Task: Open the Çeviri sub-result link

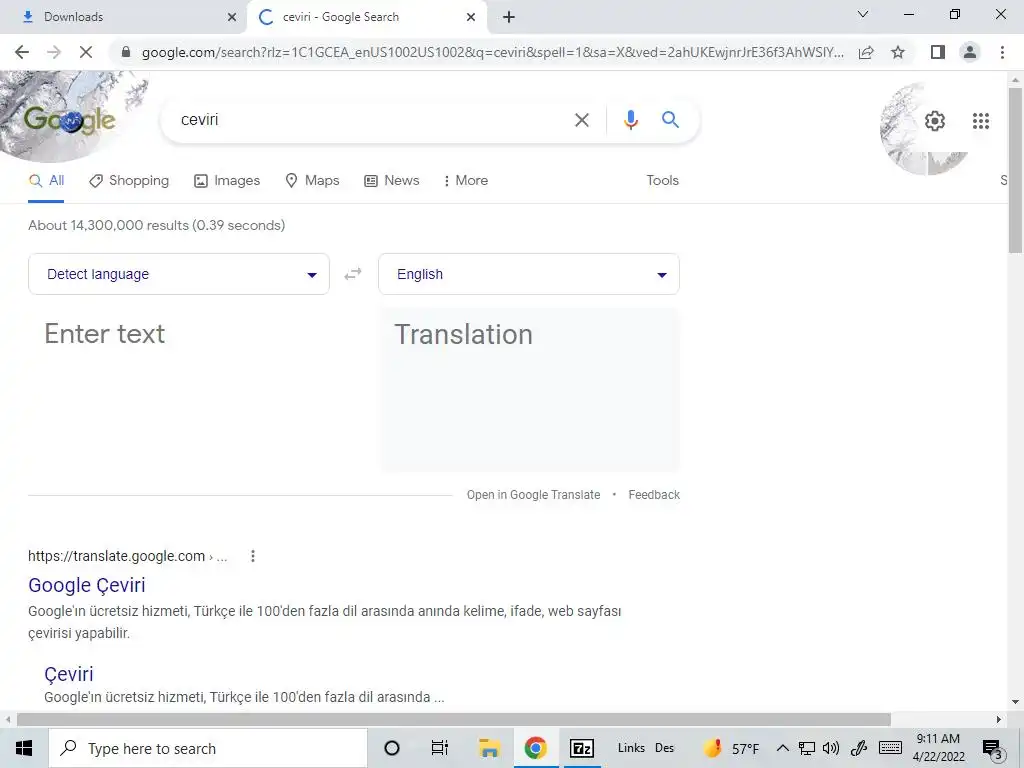Action: coord(69,674)
